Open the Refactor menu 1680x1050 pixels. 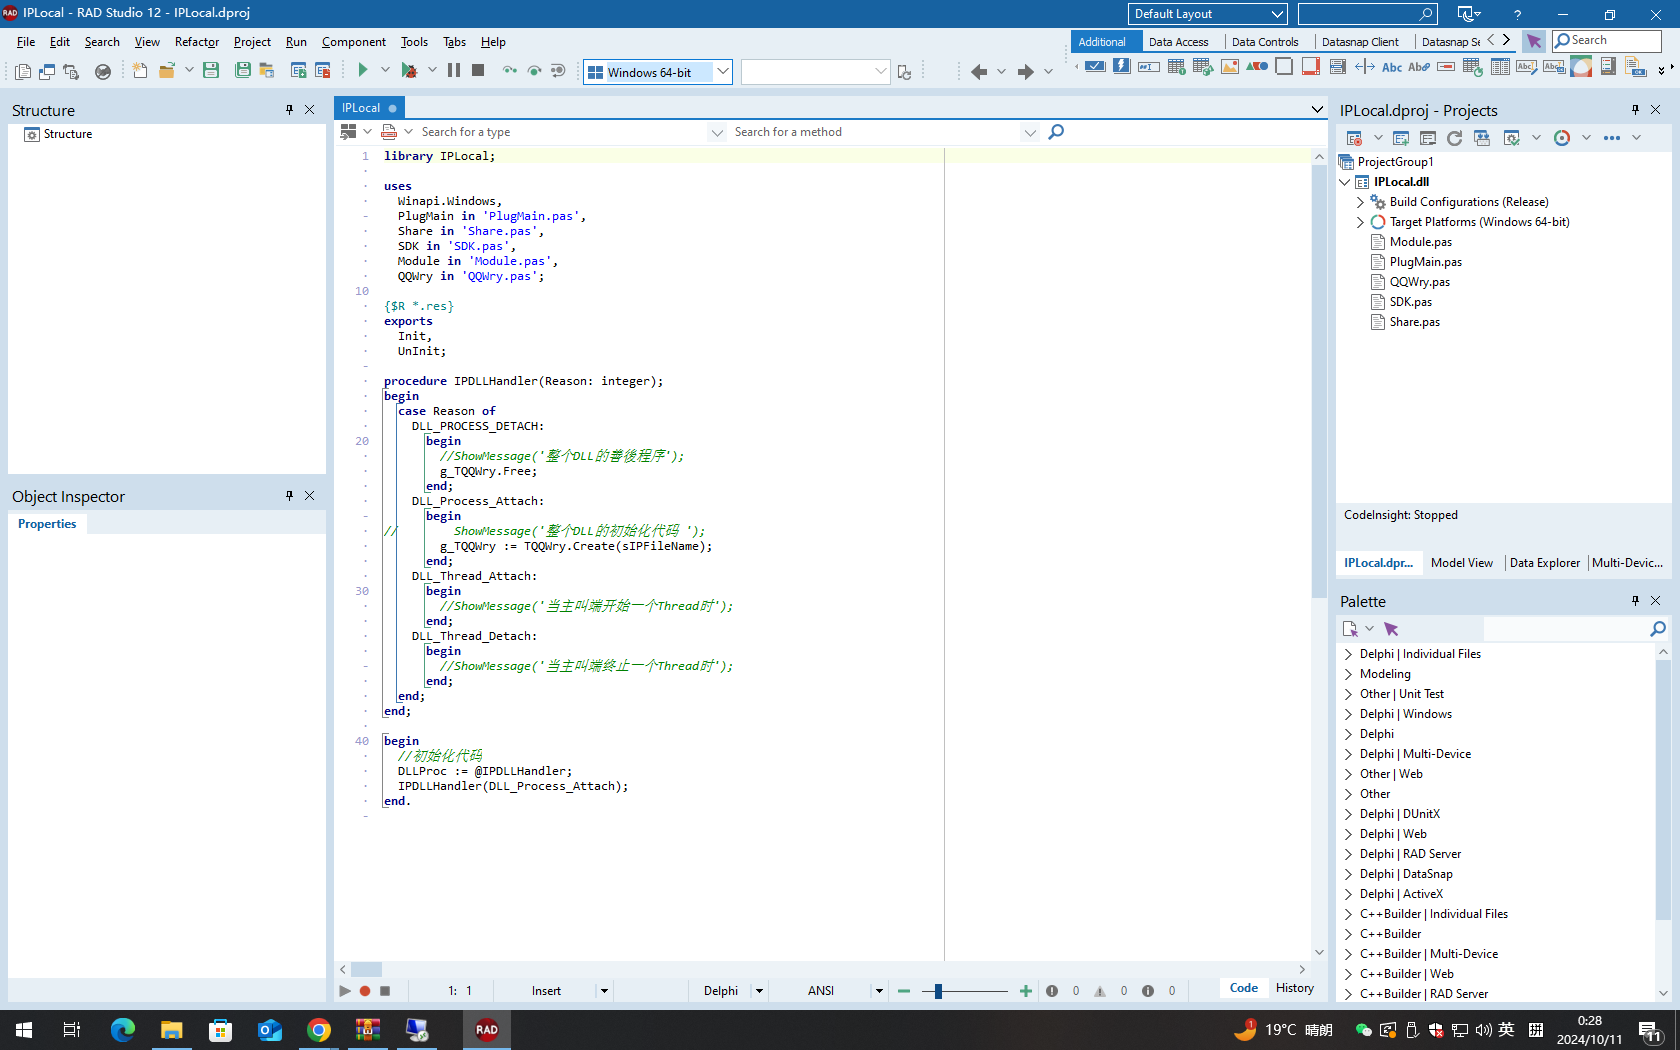(x=196, y=42)
